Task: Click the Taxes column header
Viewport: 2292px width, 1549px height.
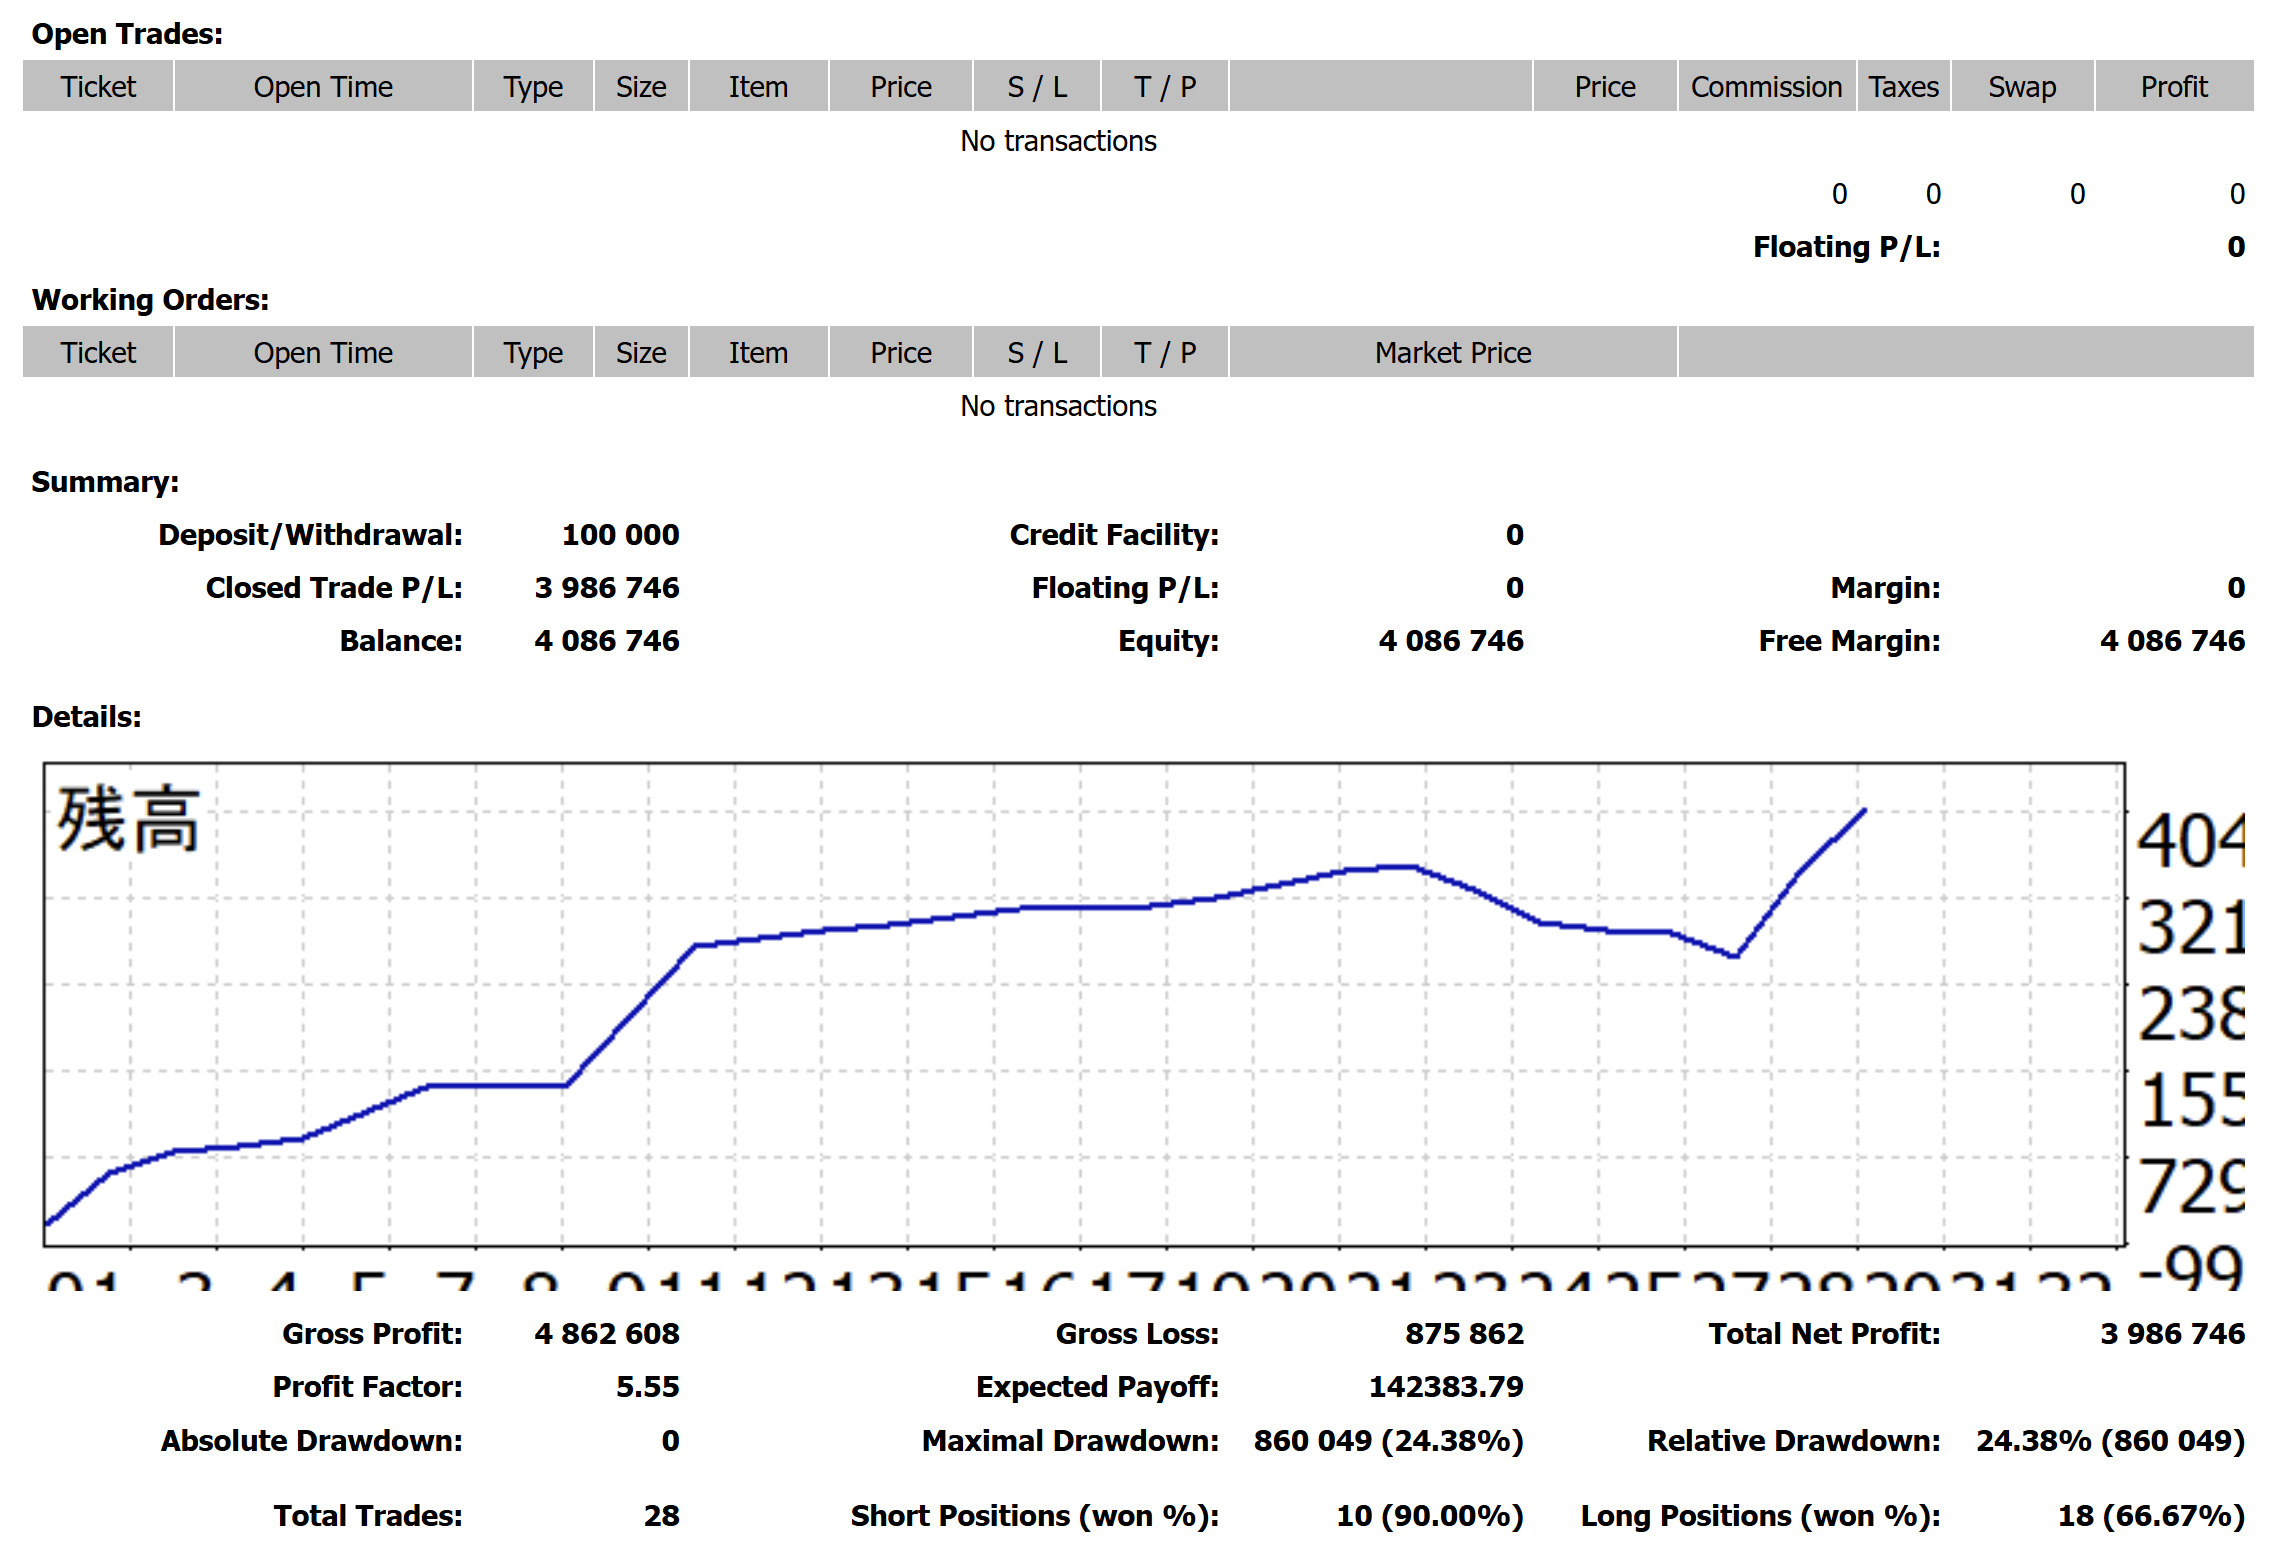Action: click(1903, 87)
